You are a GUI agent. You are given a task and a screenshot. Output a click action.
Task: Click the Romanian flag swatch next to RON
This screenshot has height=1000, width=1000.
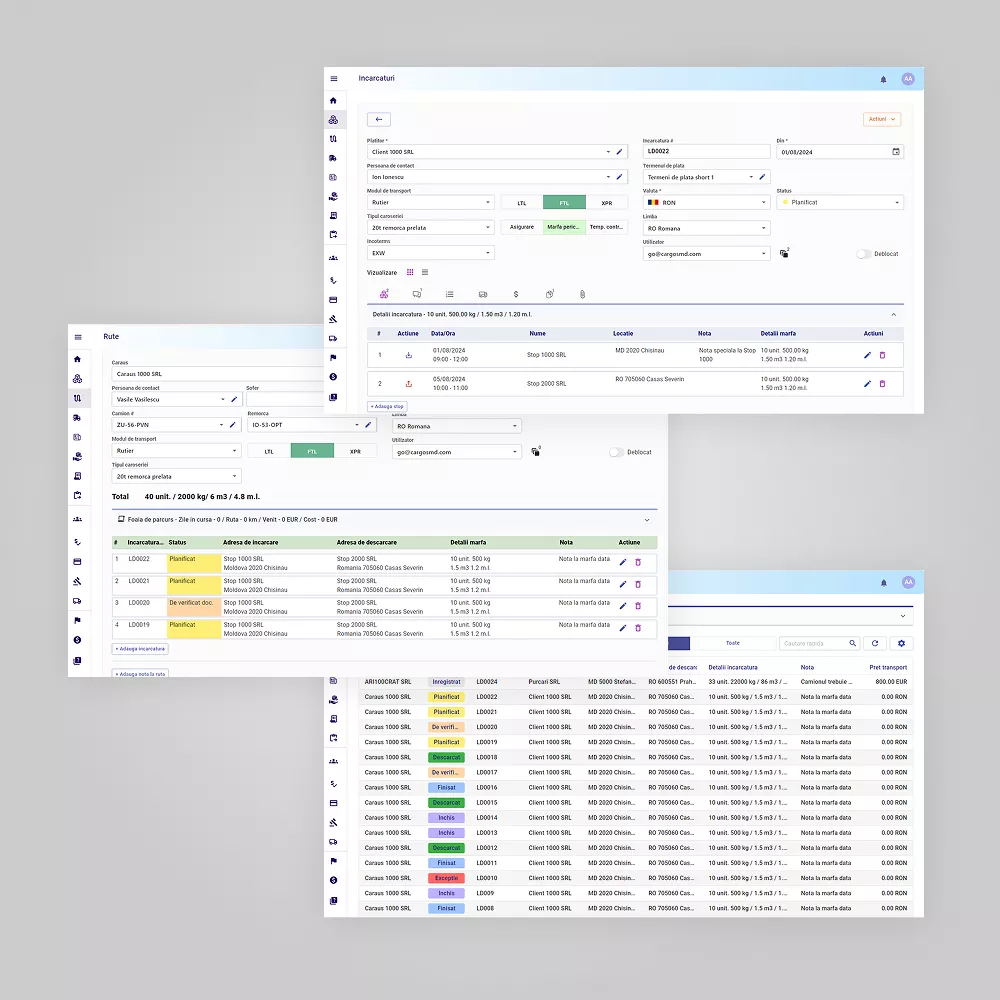(x=653, y=202)
